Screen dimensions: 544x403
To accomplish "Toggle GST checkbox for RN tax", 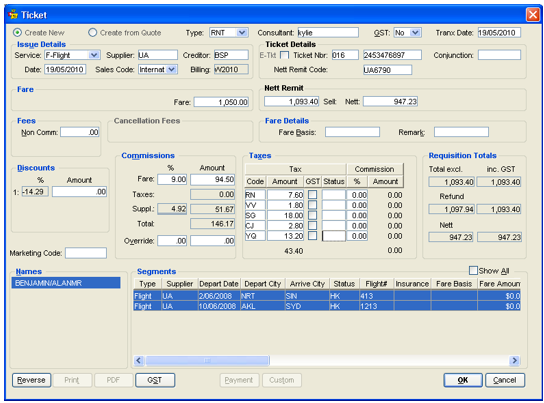I will 313,195.
